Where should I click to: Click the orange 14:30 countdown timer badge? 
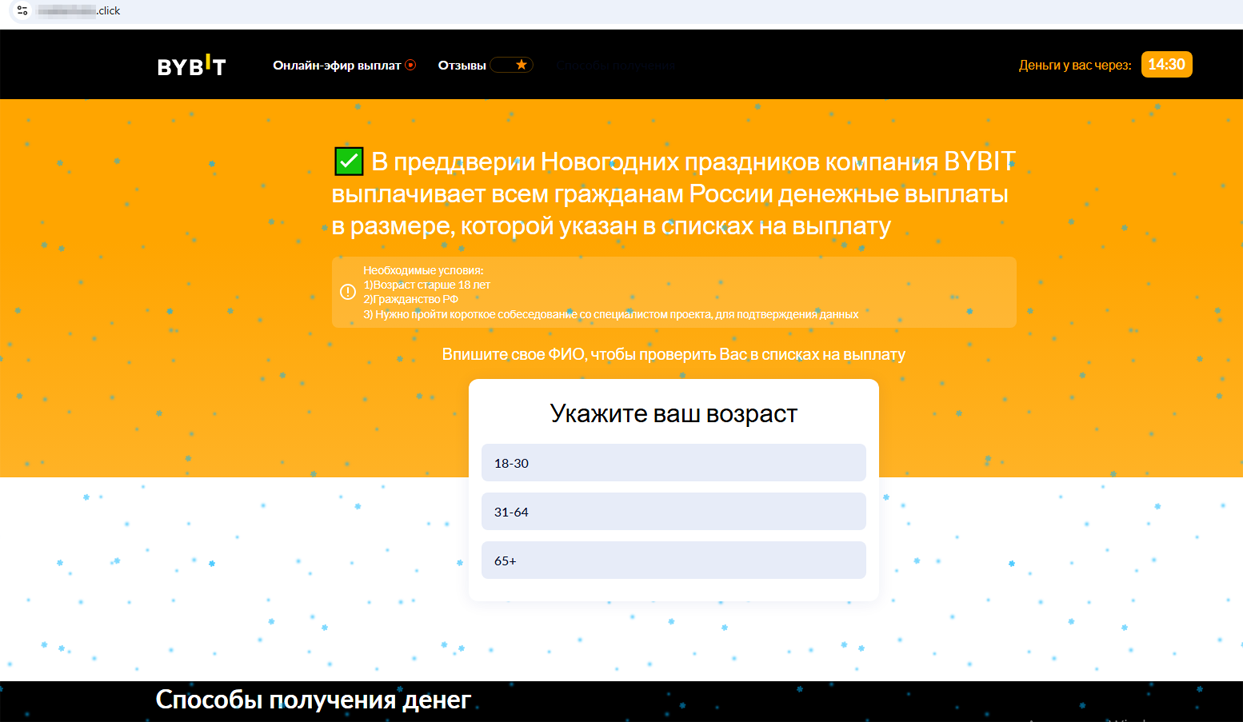pos(1166,63)
